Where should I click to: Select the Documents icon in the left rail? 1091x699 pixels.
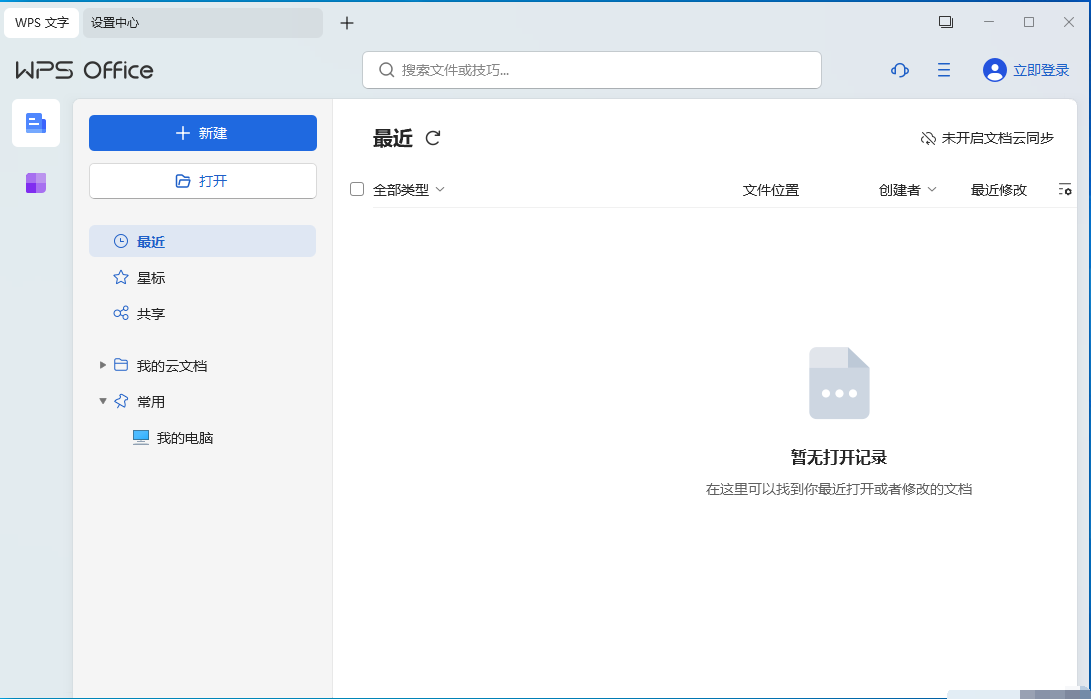click(x=35, y=122)
